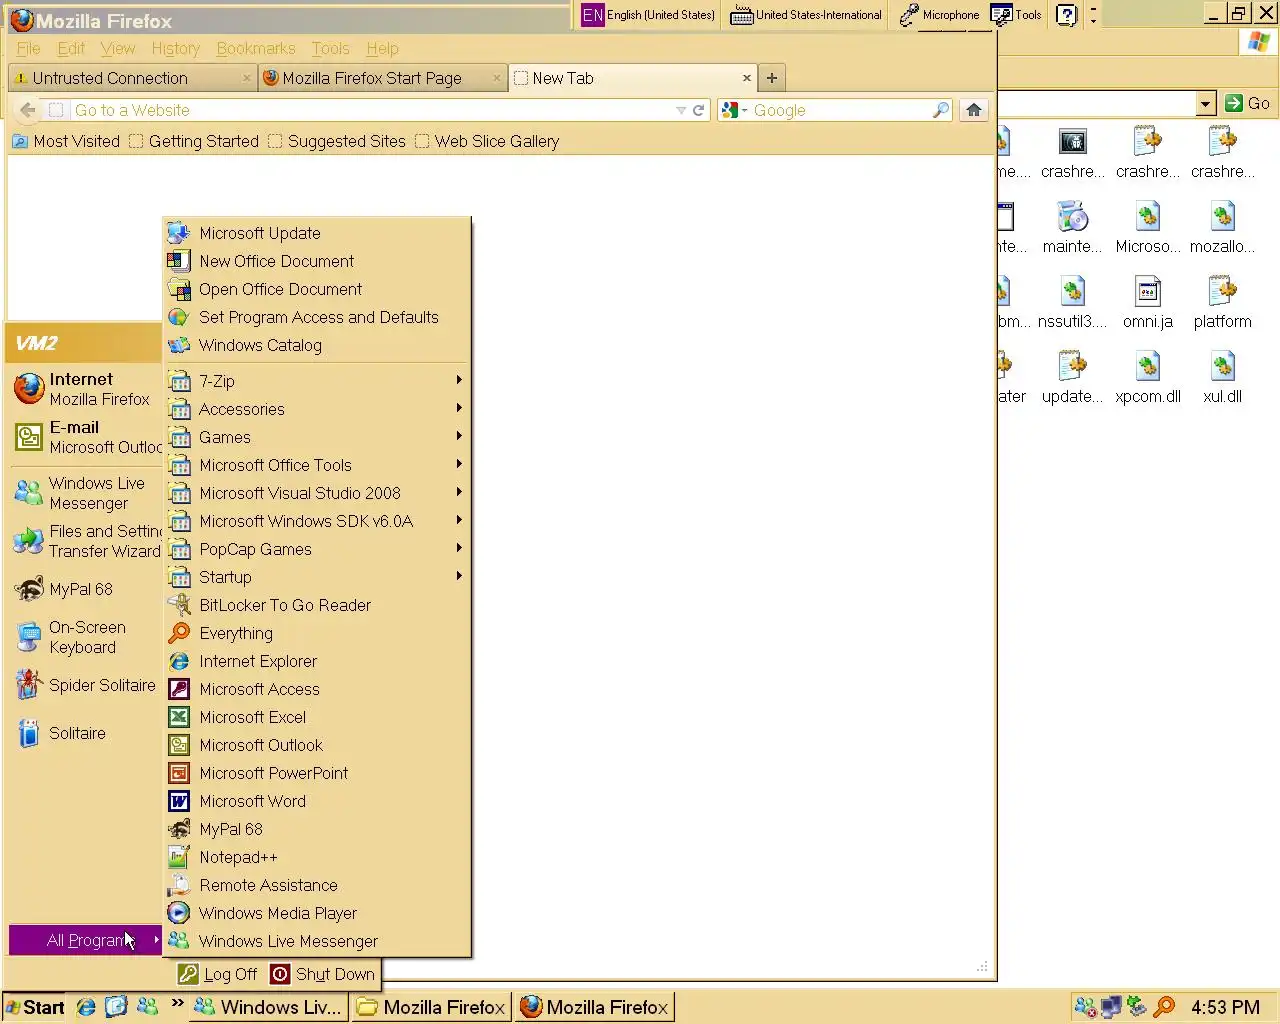Open MyPal 68 in the programs list

click(x=316, y=829)
